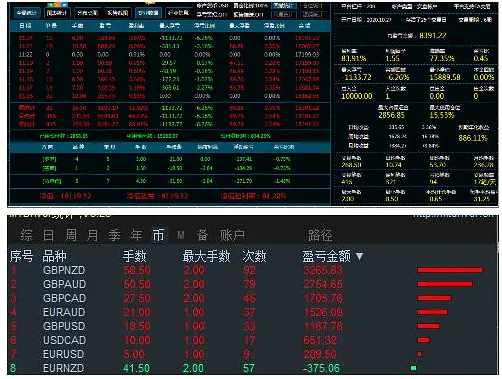Image resolution: width=502 pixels, height=379 pixels.
Task: Open the 备 notes tab
Action: pos(202,235)
